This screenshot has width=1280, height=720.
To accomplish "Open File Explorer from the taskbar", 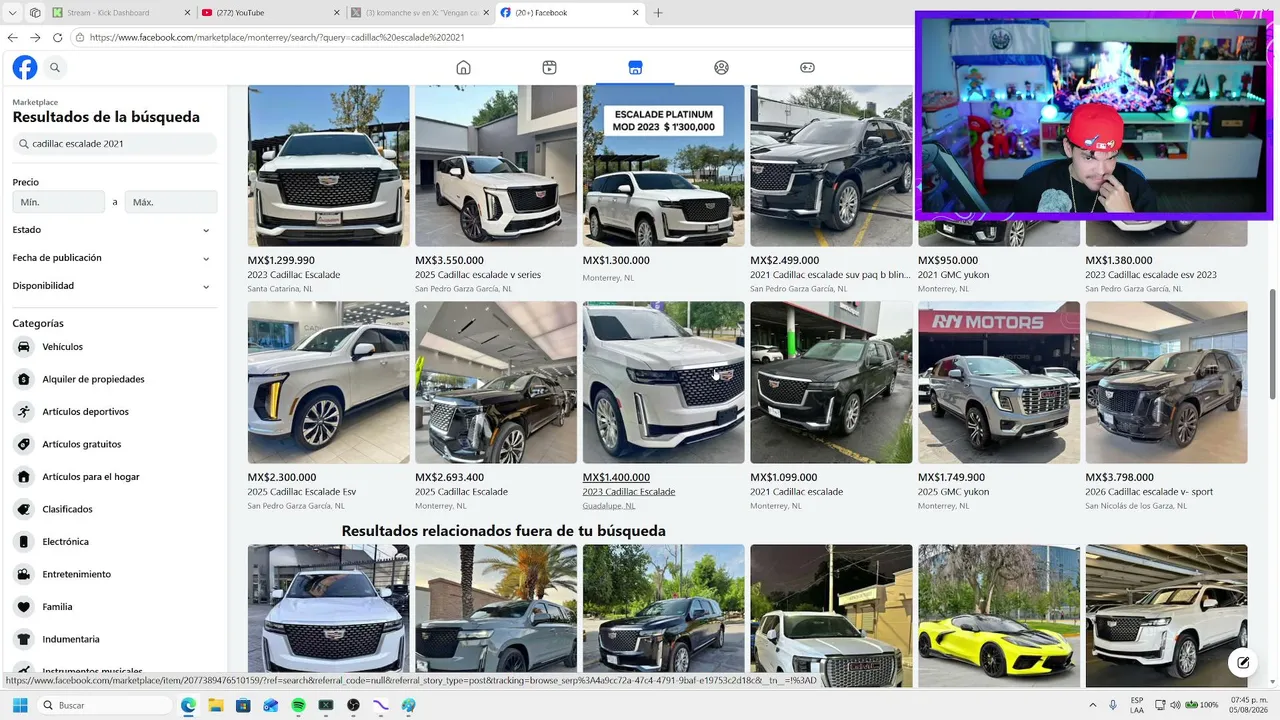I will tap(215, 705).
